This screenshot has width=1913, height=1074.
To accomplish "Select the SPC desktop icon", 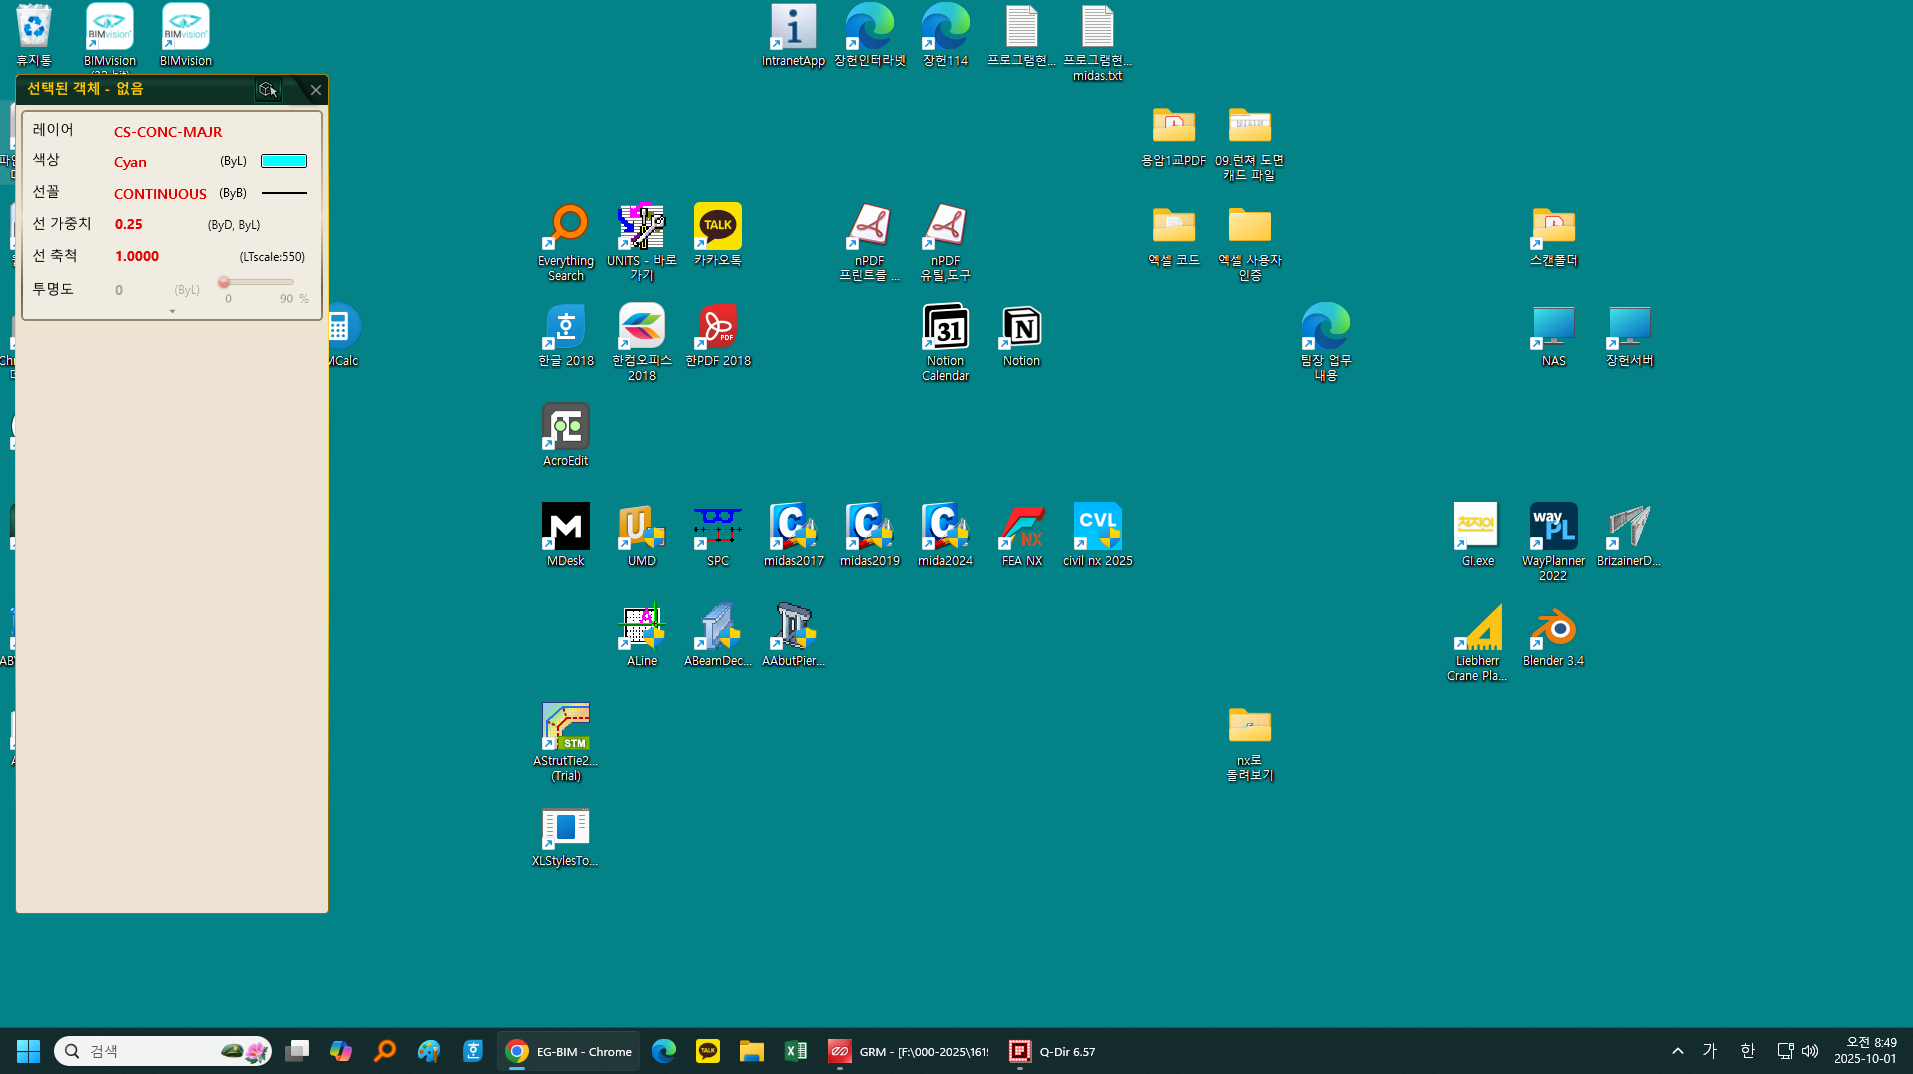I will tap(718, 536).
